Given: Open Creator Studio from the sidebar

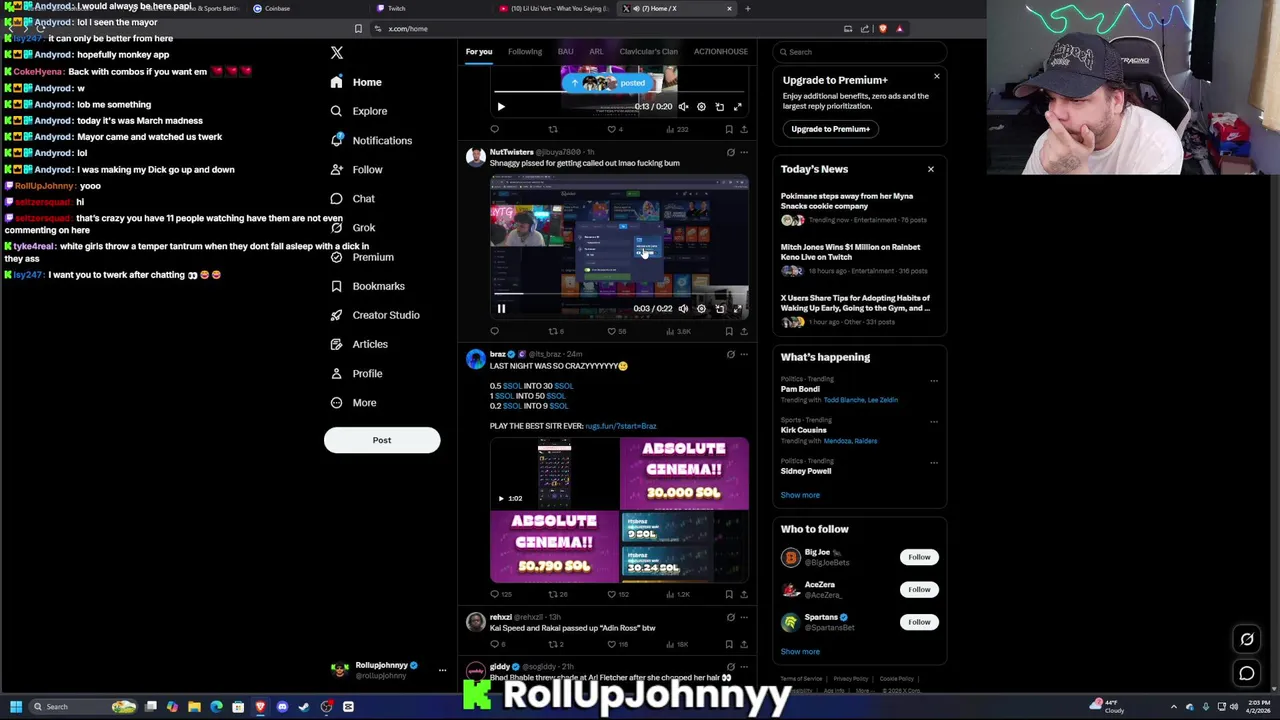Looking at the screenshot, I should pos(375,315).
